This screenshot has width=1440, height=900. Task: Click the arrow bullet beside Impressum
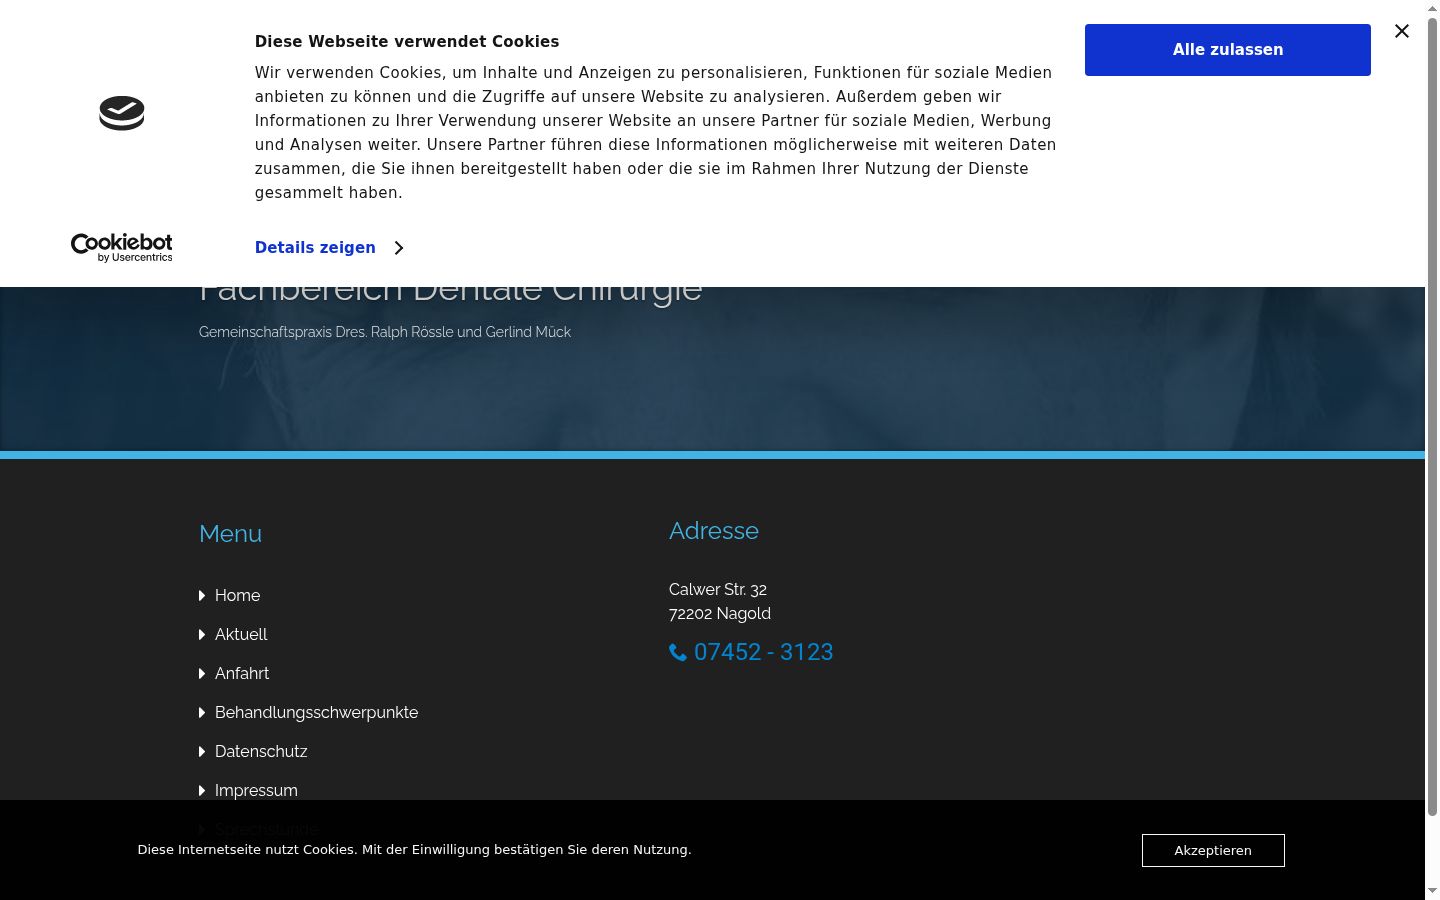coord(202,791)
